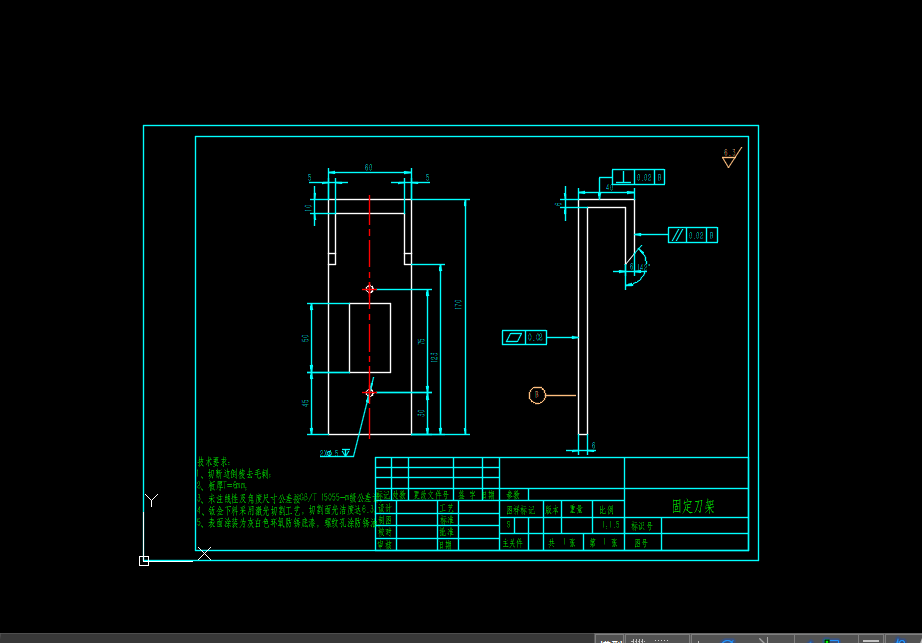Select the right 5 dimension text

click(427, 178)
